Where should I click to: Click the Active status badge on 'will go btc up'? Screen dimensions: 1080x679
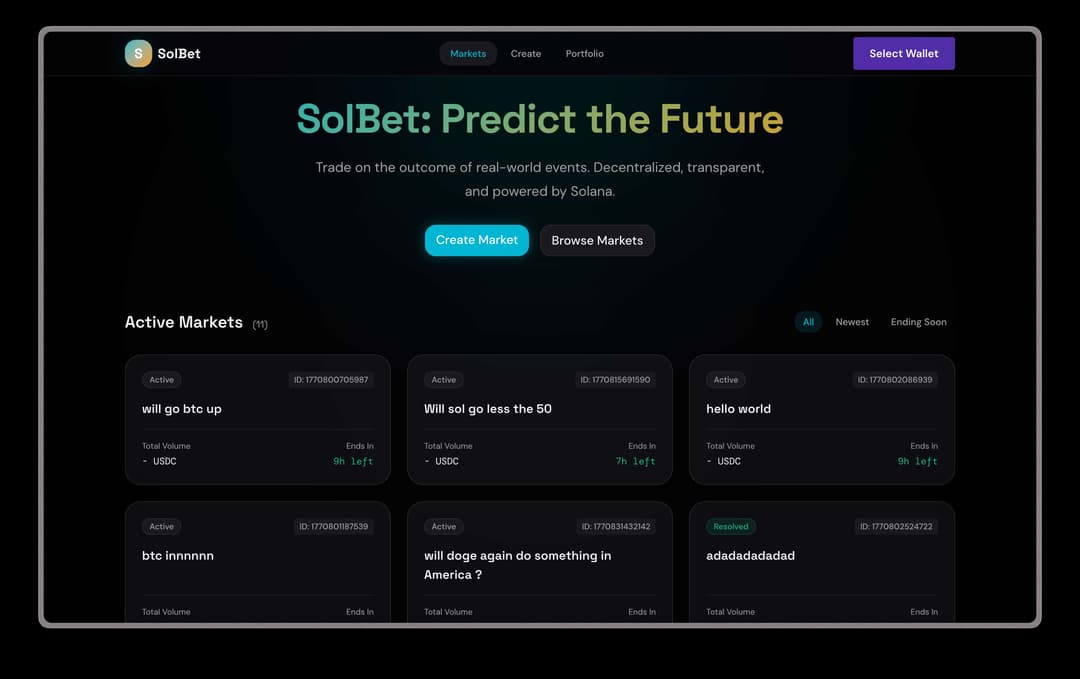161,380
